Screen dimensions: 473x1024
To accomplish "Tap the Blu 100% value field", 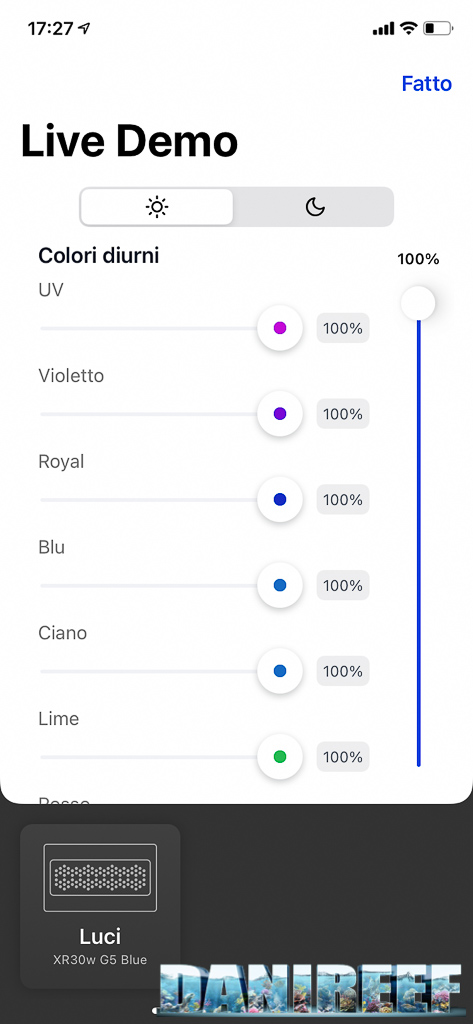I will click(x=343, y=586).
